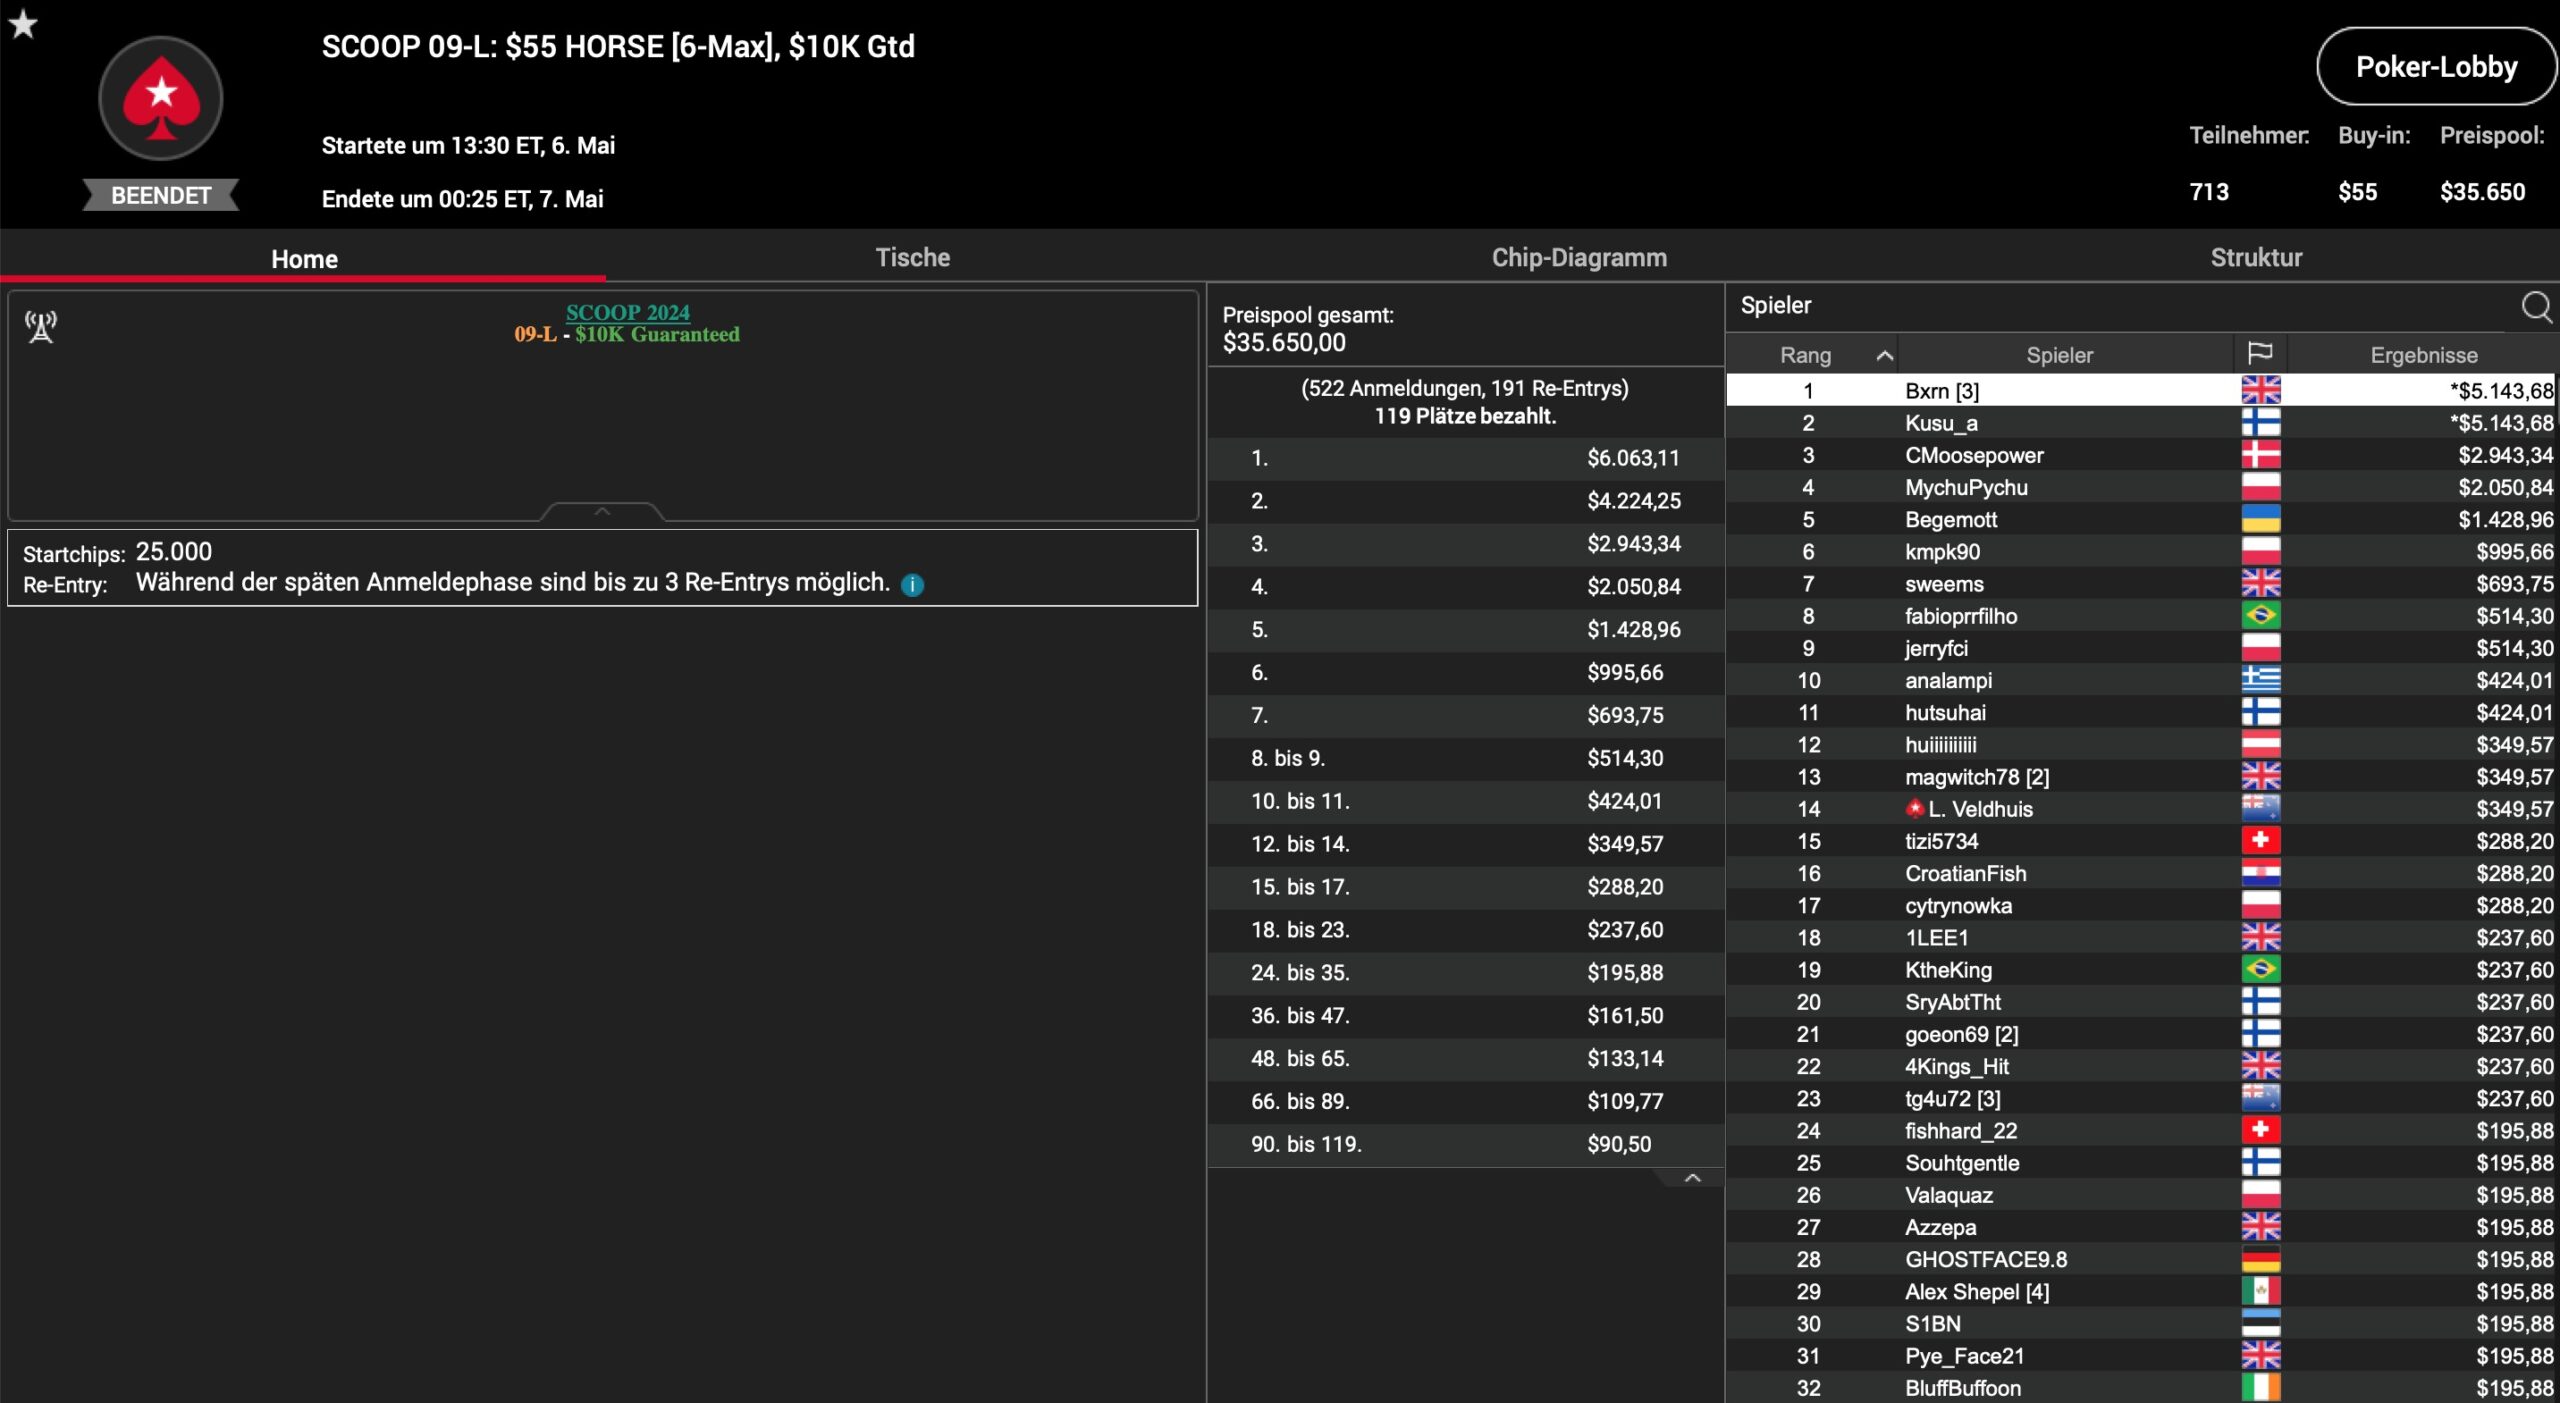The image size is (2560, 1403).
Task: Click the UK flag beside Bxrn
Action: 2260,390
